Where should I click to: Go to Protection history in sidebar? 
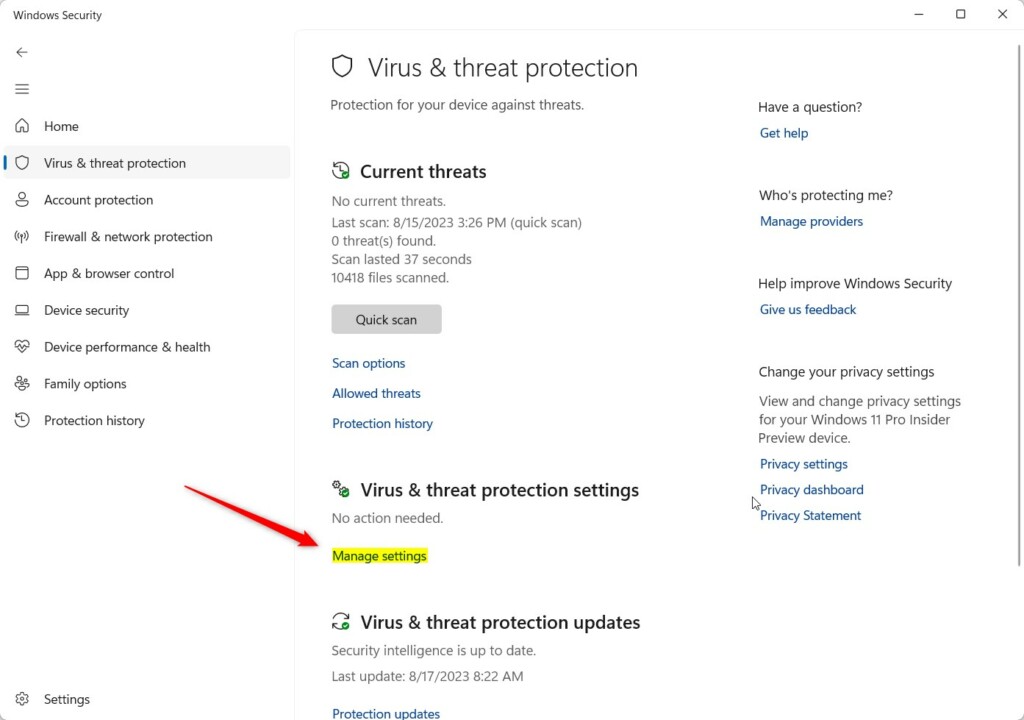[94, 420]
